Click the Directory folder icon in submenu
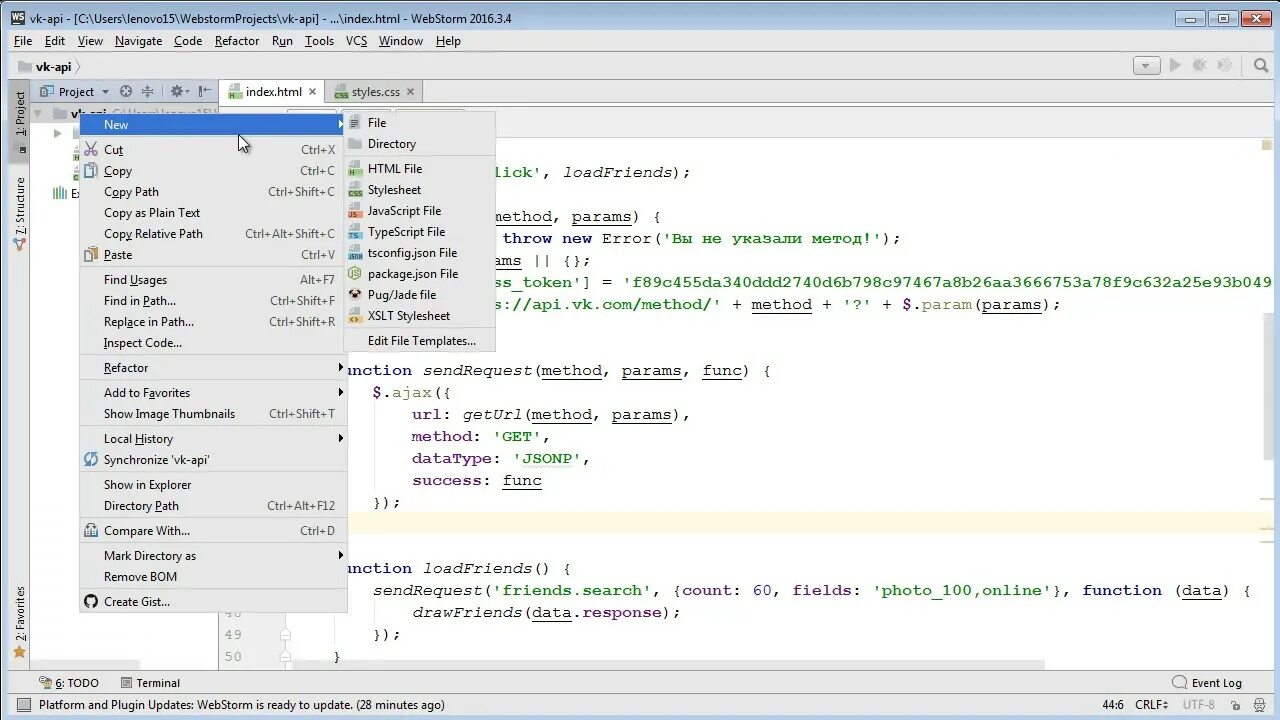This screenshot has width=1280, height=720. 355,144
